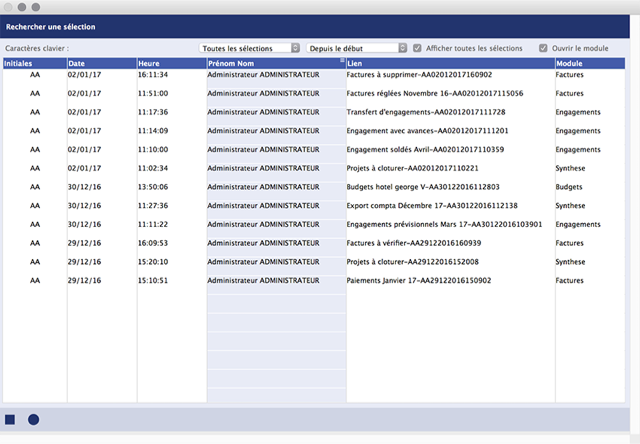640x444 pixels.
Task: Click the Initiales column header
Action: point(35,63)
